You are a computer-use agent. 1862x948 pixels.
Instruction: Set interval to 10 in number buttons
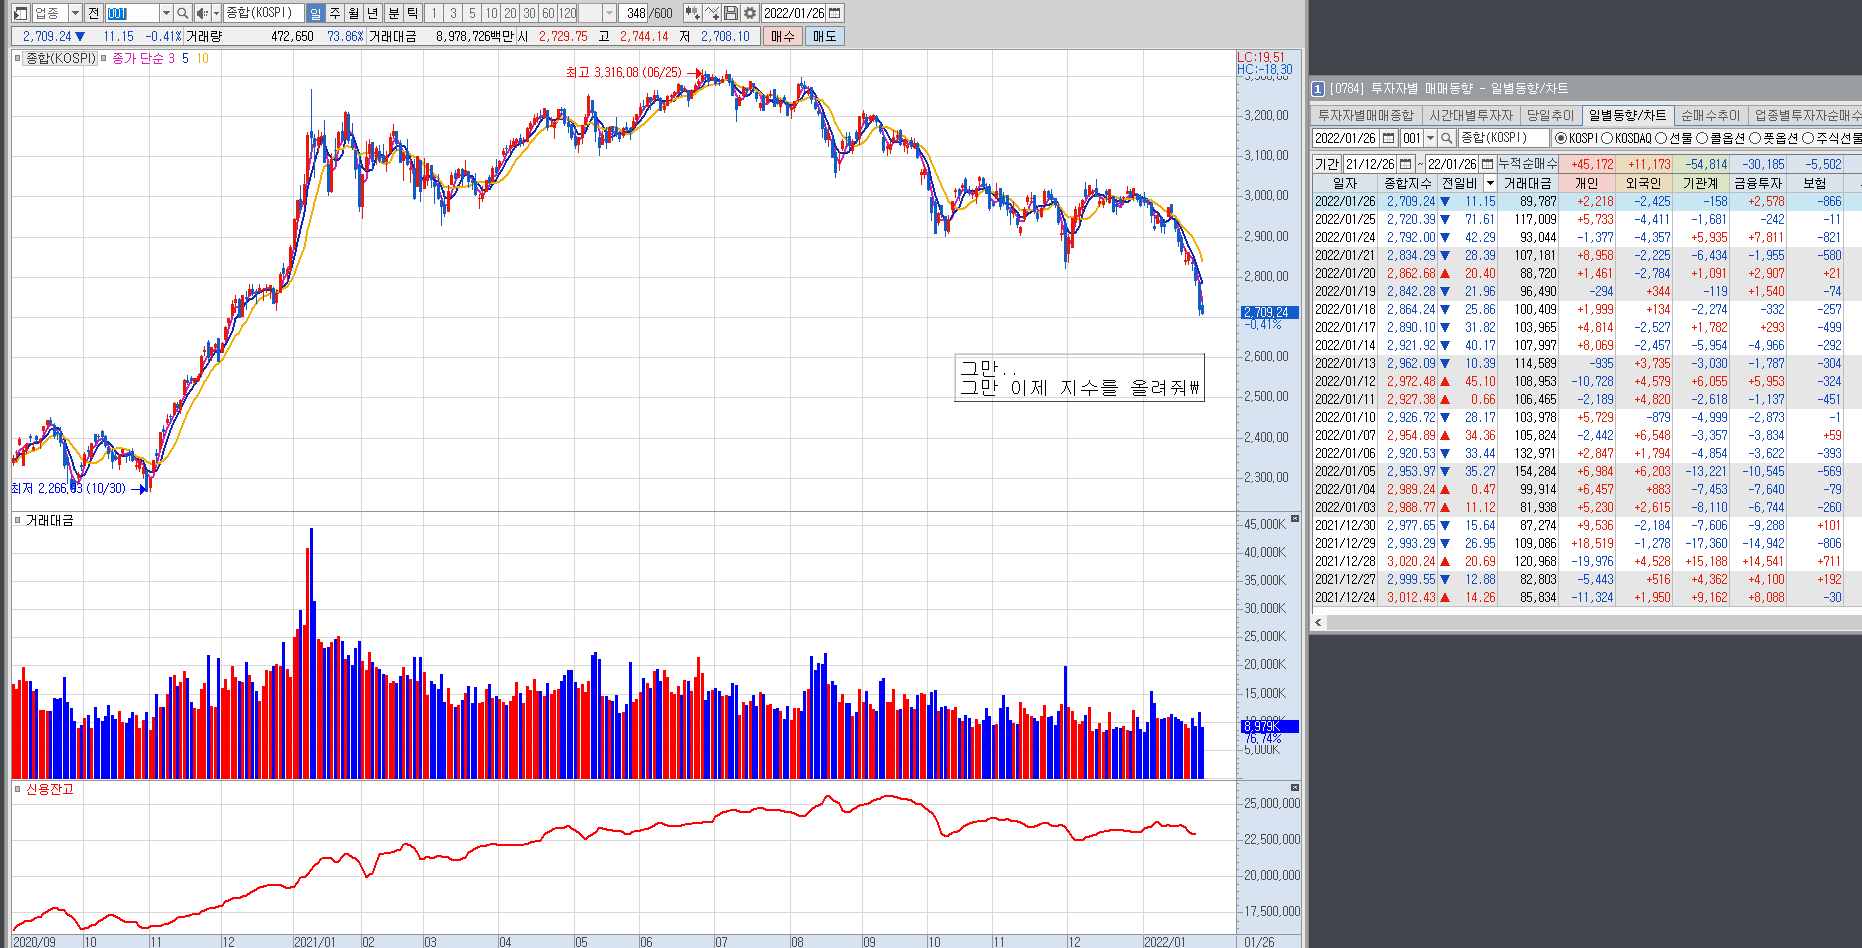(491, 13)
